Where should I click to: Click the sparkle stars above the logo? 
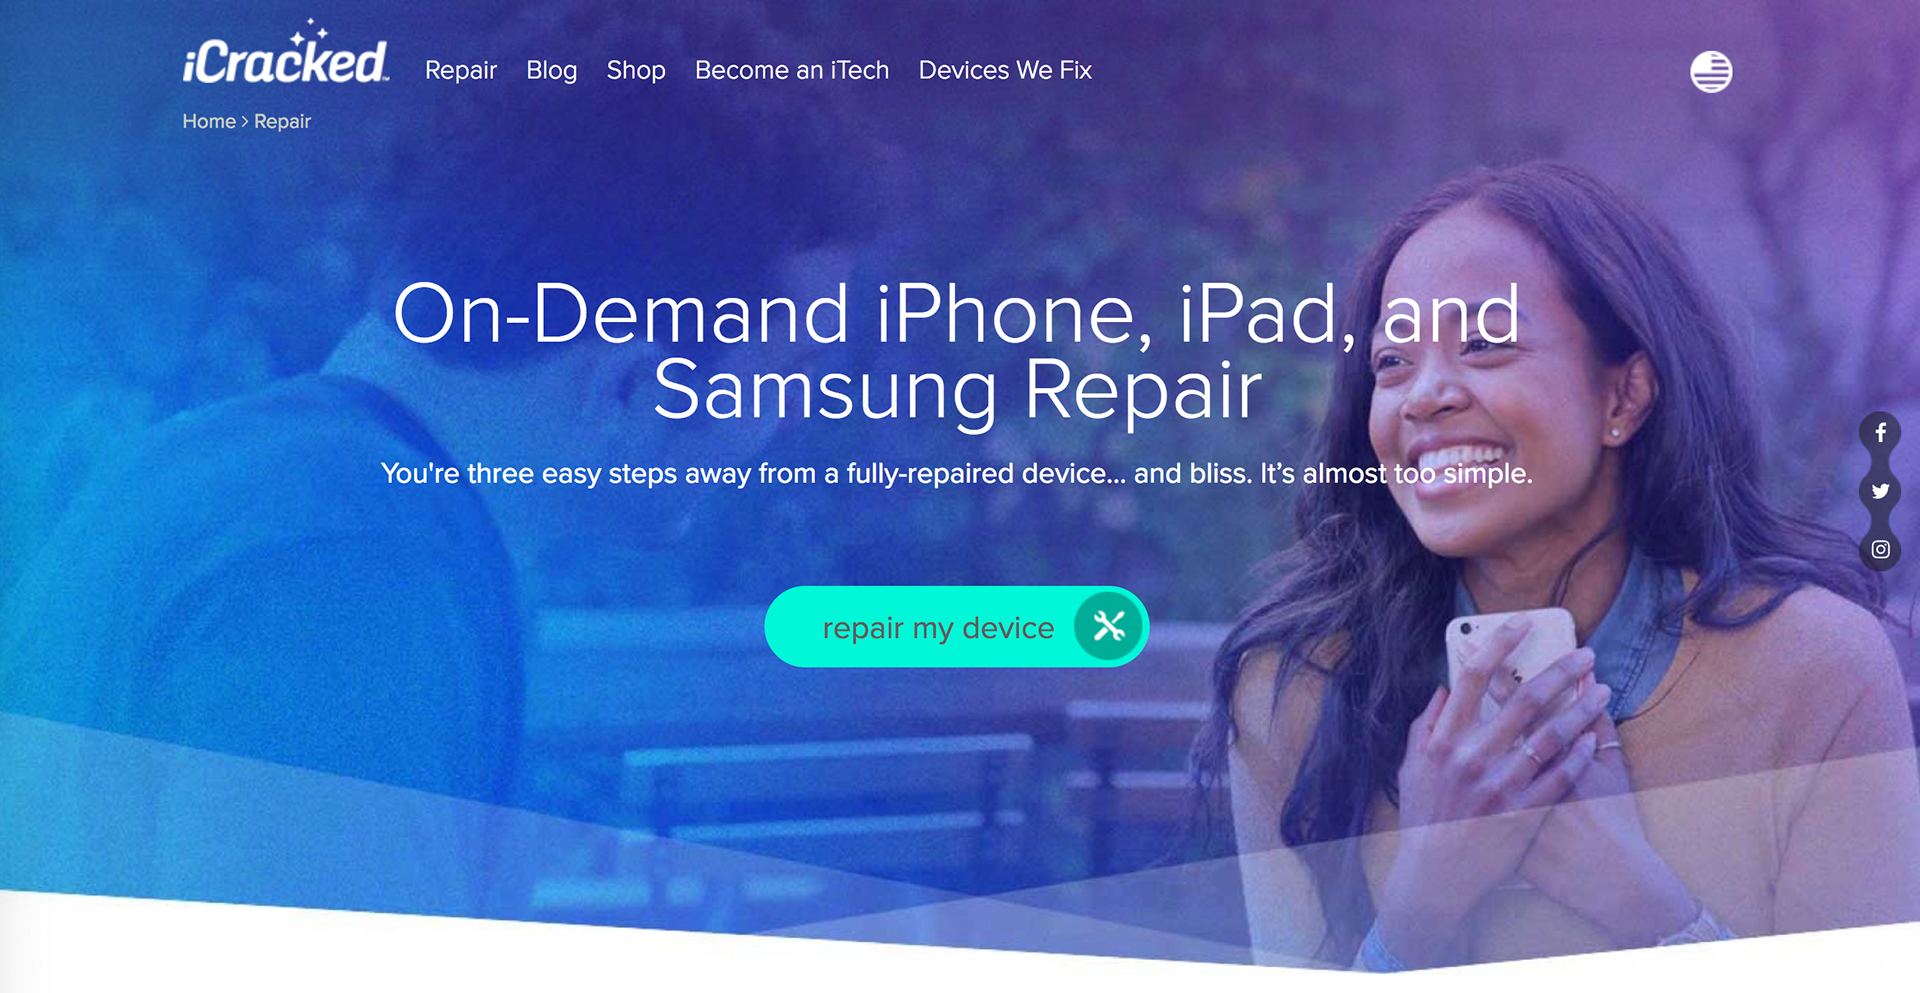pyautogui.click(x=310, y=31)
